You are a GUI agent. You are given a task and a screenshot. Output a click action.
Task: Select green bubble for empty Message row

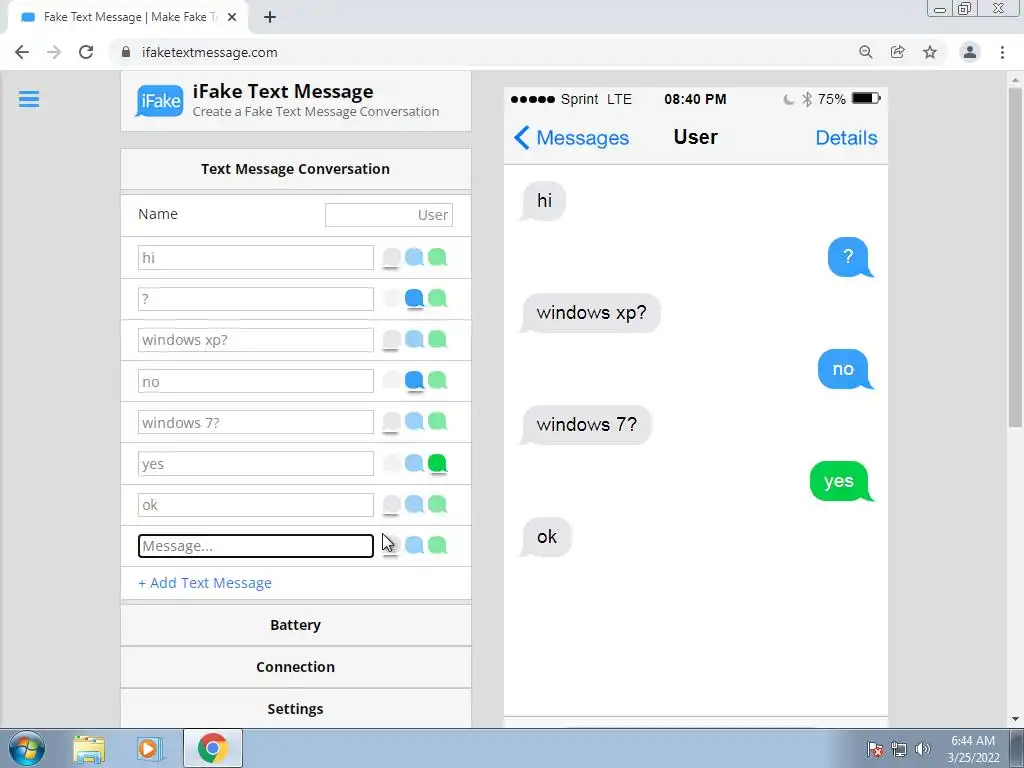438,545
